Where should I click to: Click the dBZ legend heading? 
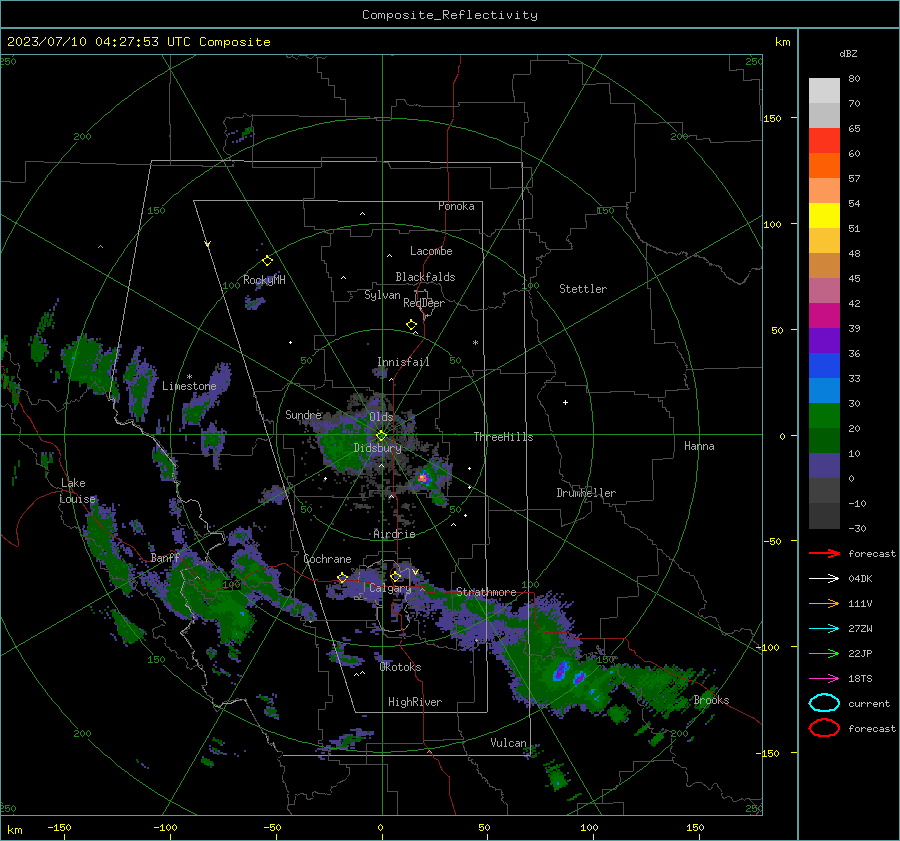tap(848, 53)
